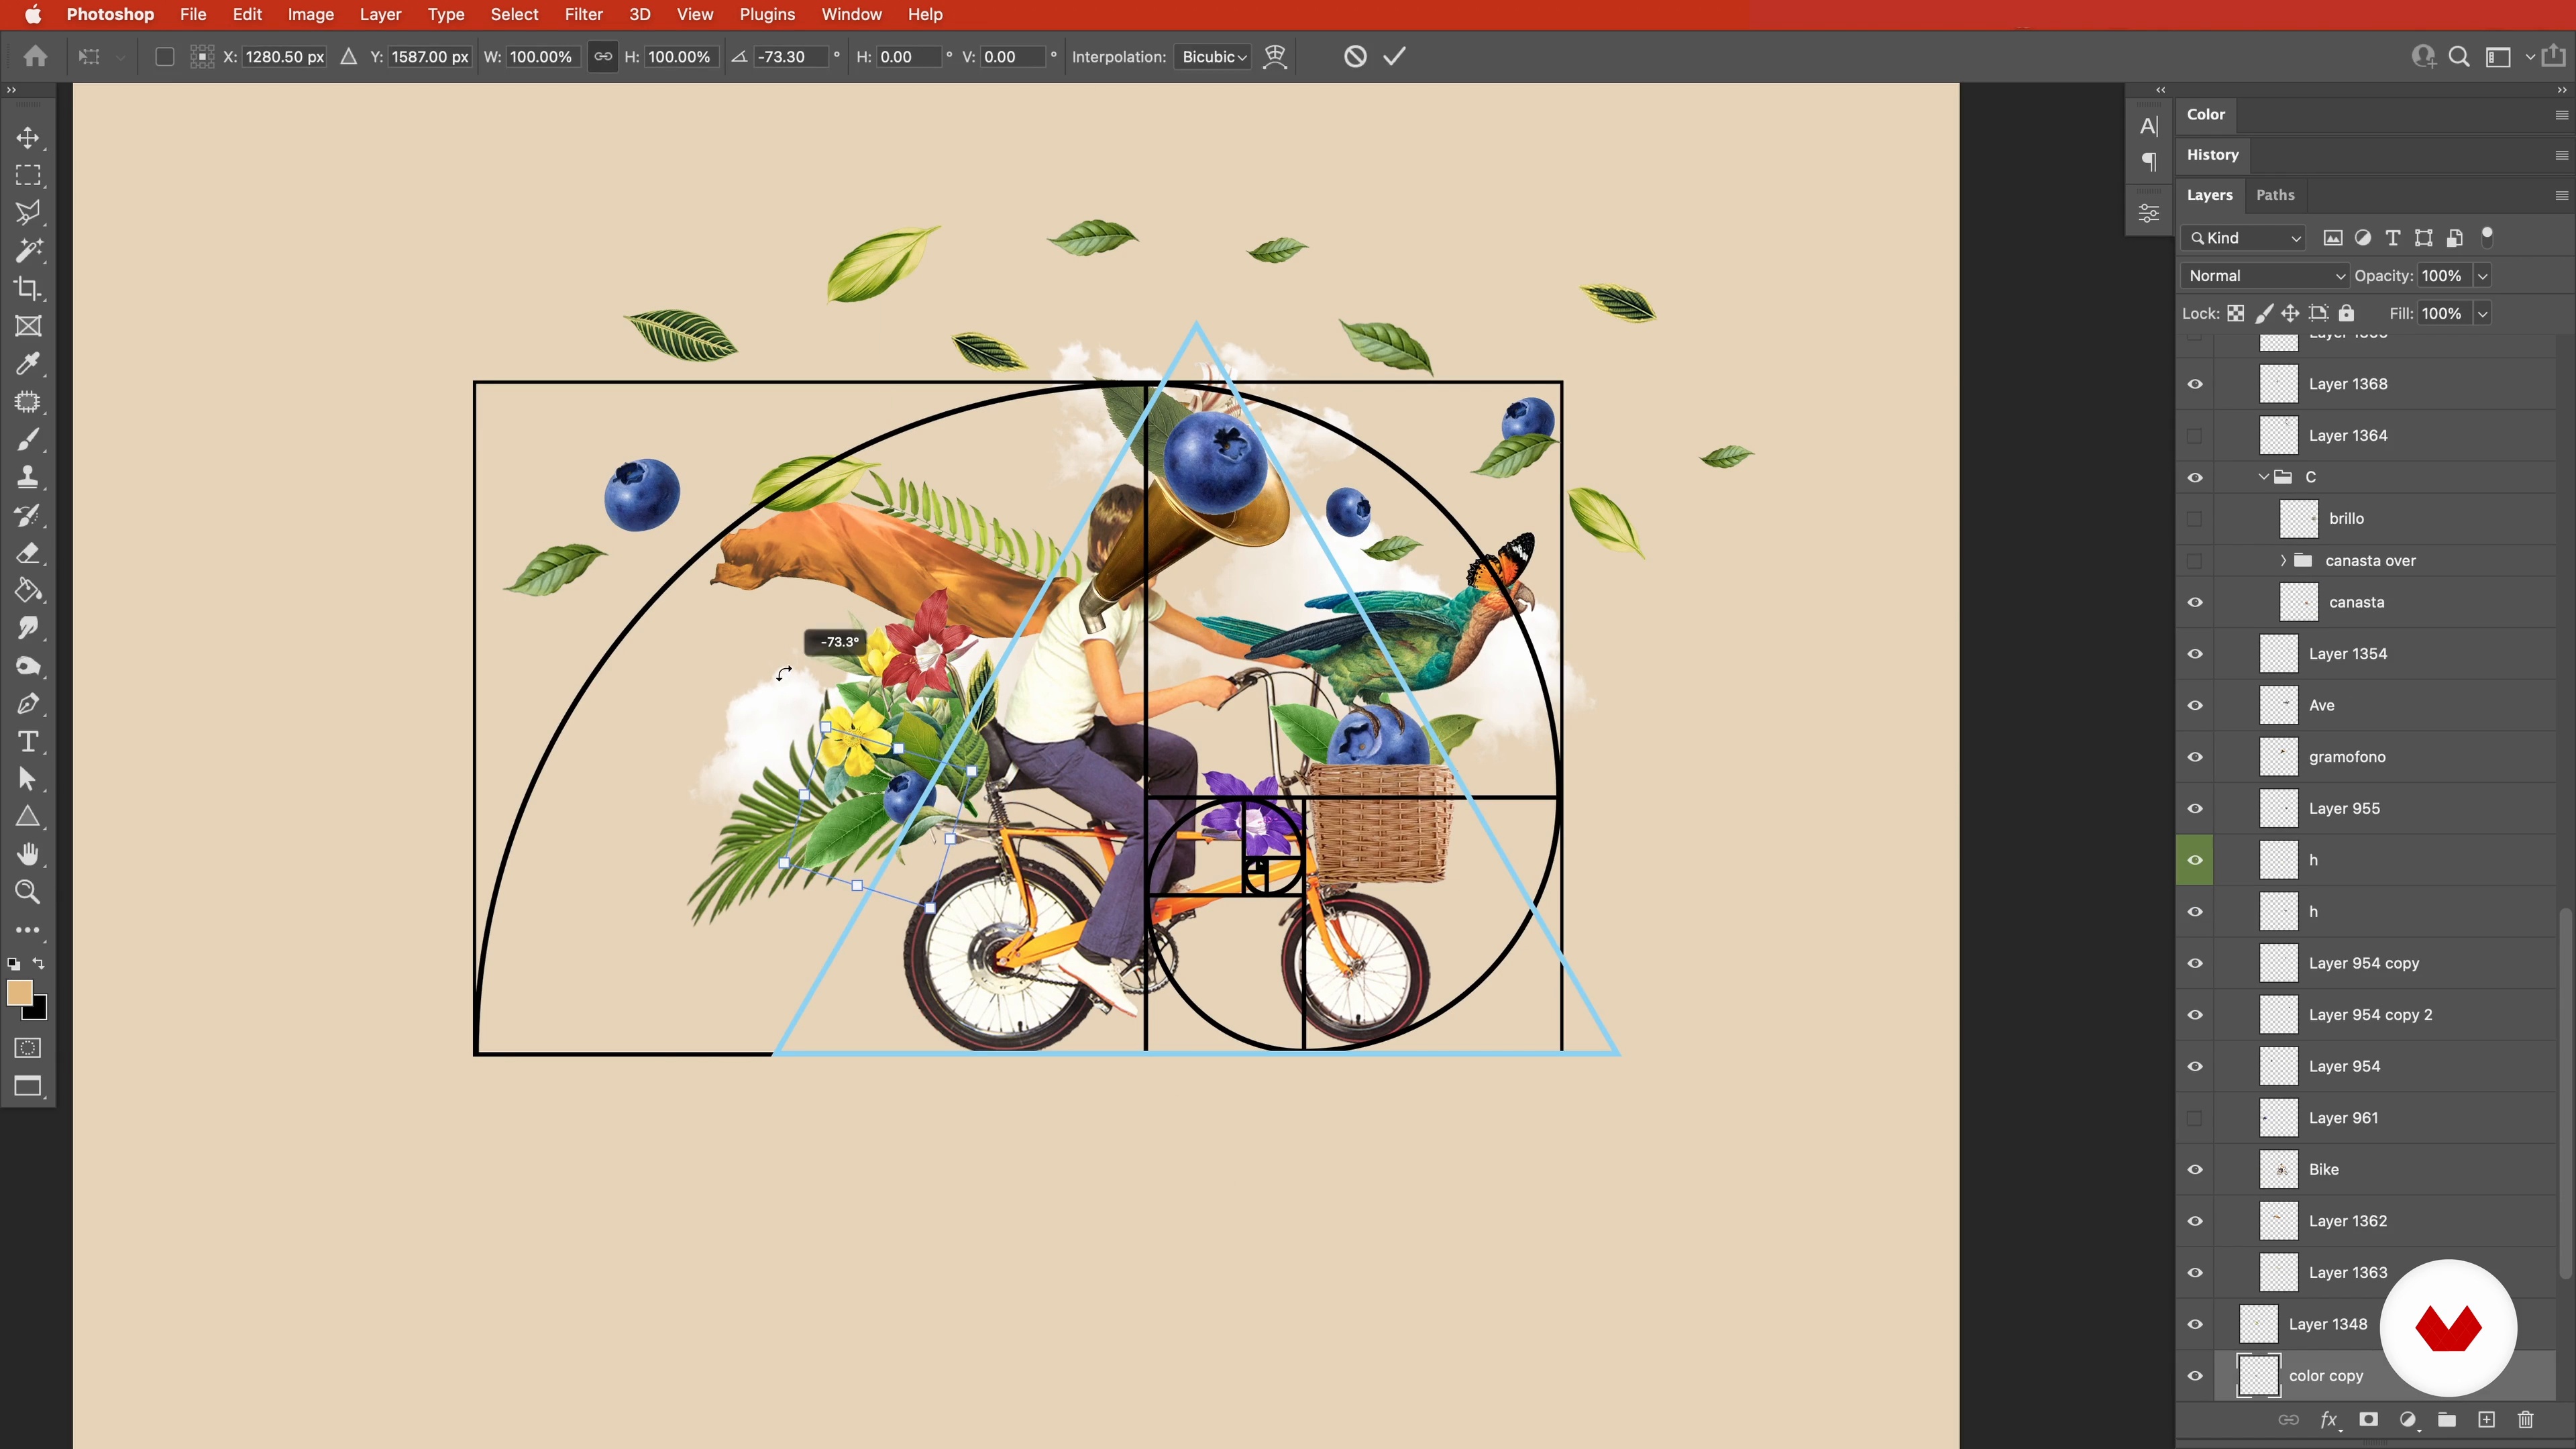Screen dimensions: 2576x1449
Task: Open the Normal blend mode dropdown
Action: click(2265, 276)
